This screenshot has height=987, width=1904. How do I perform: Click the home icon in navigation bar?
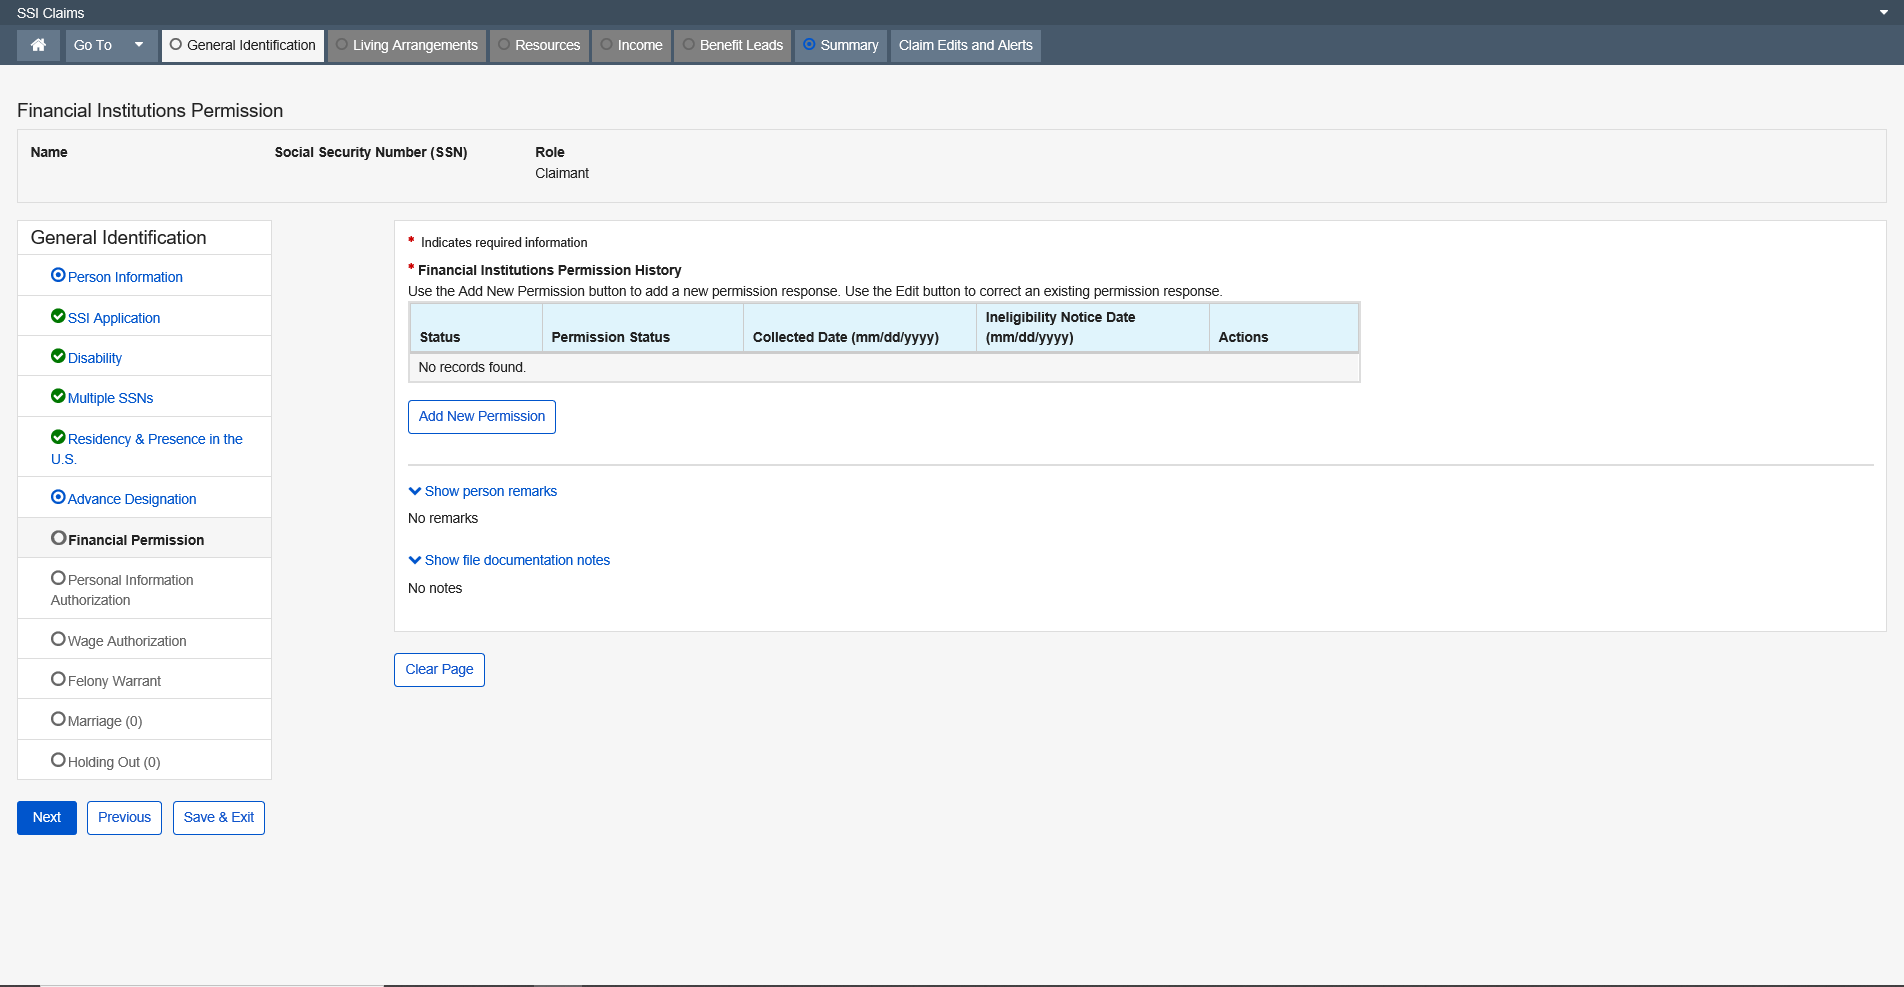click(x=38, y=45)
